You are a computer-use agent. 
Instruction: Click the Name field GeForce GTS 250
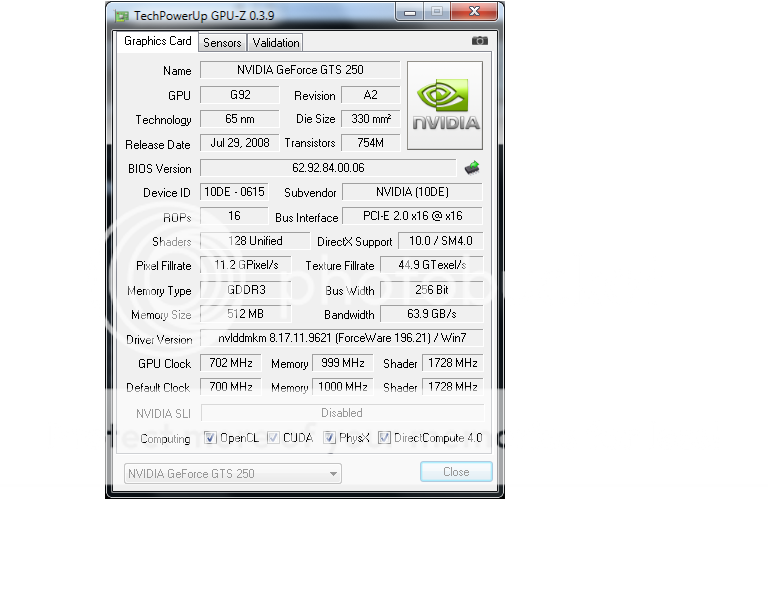pos(300,70)
